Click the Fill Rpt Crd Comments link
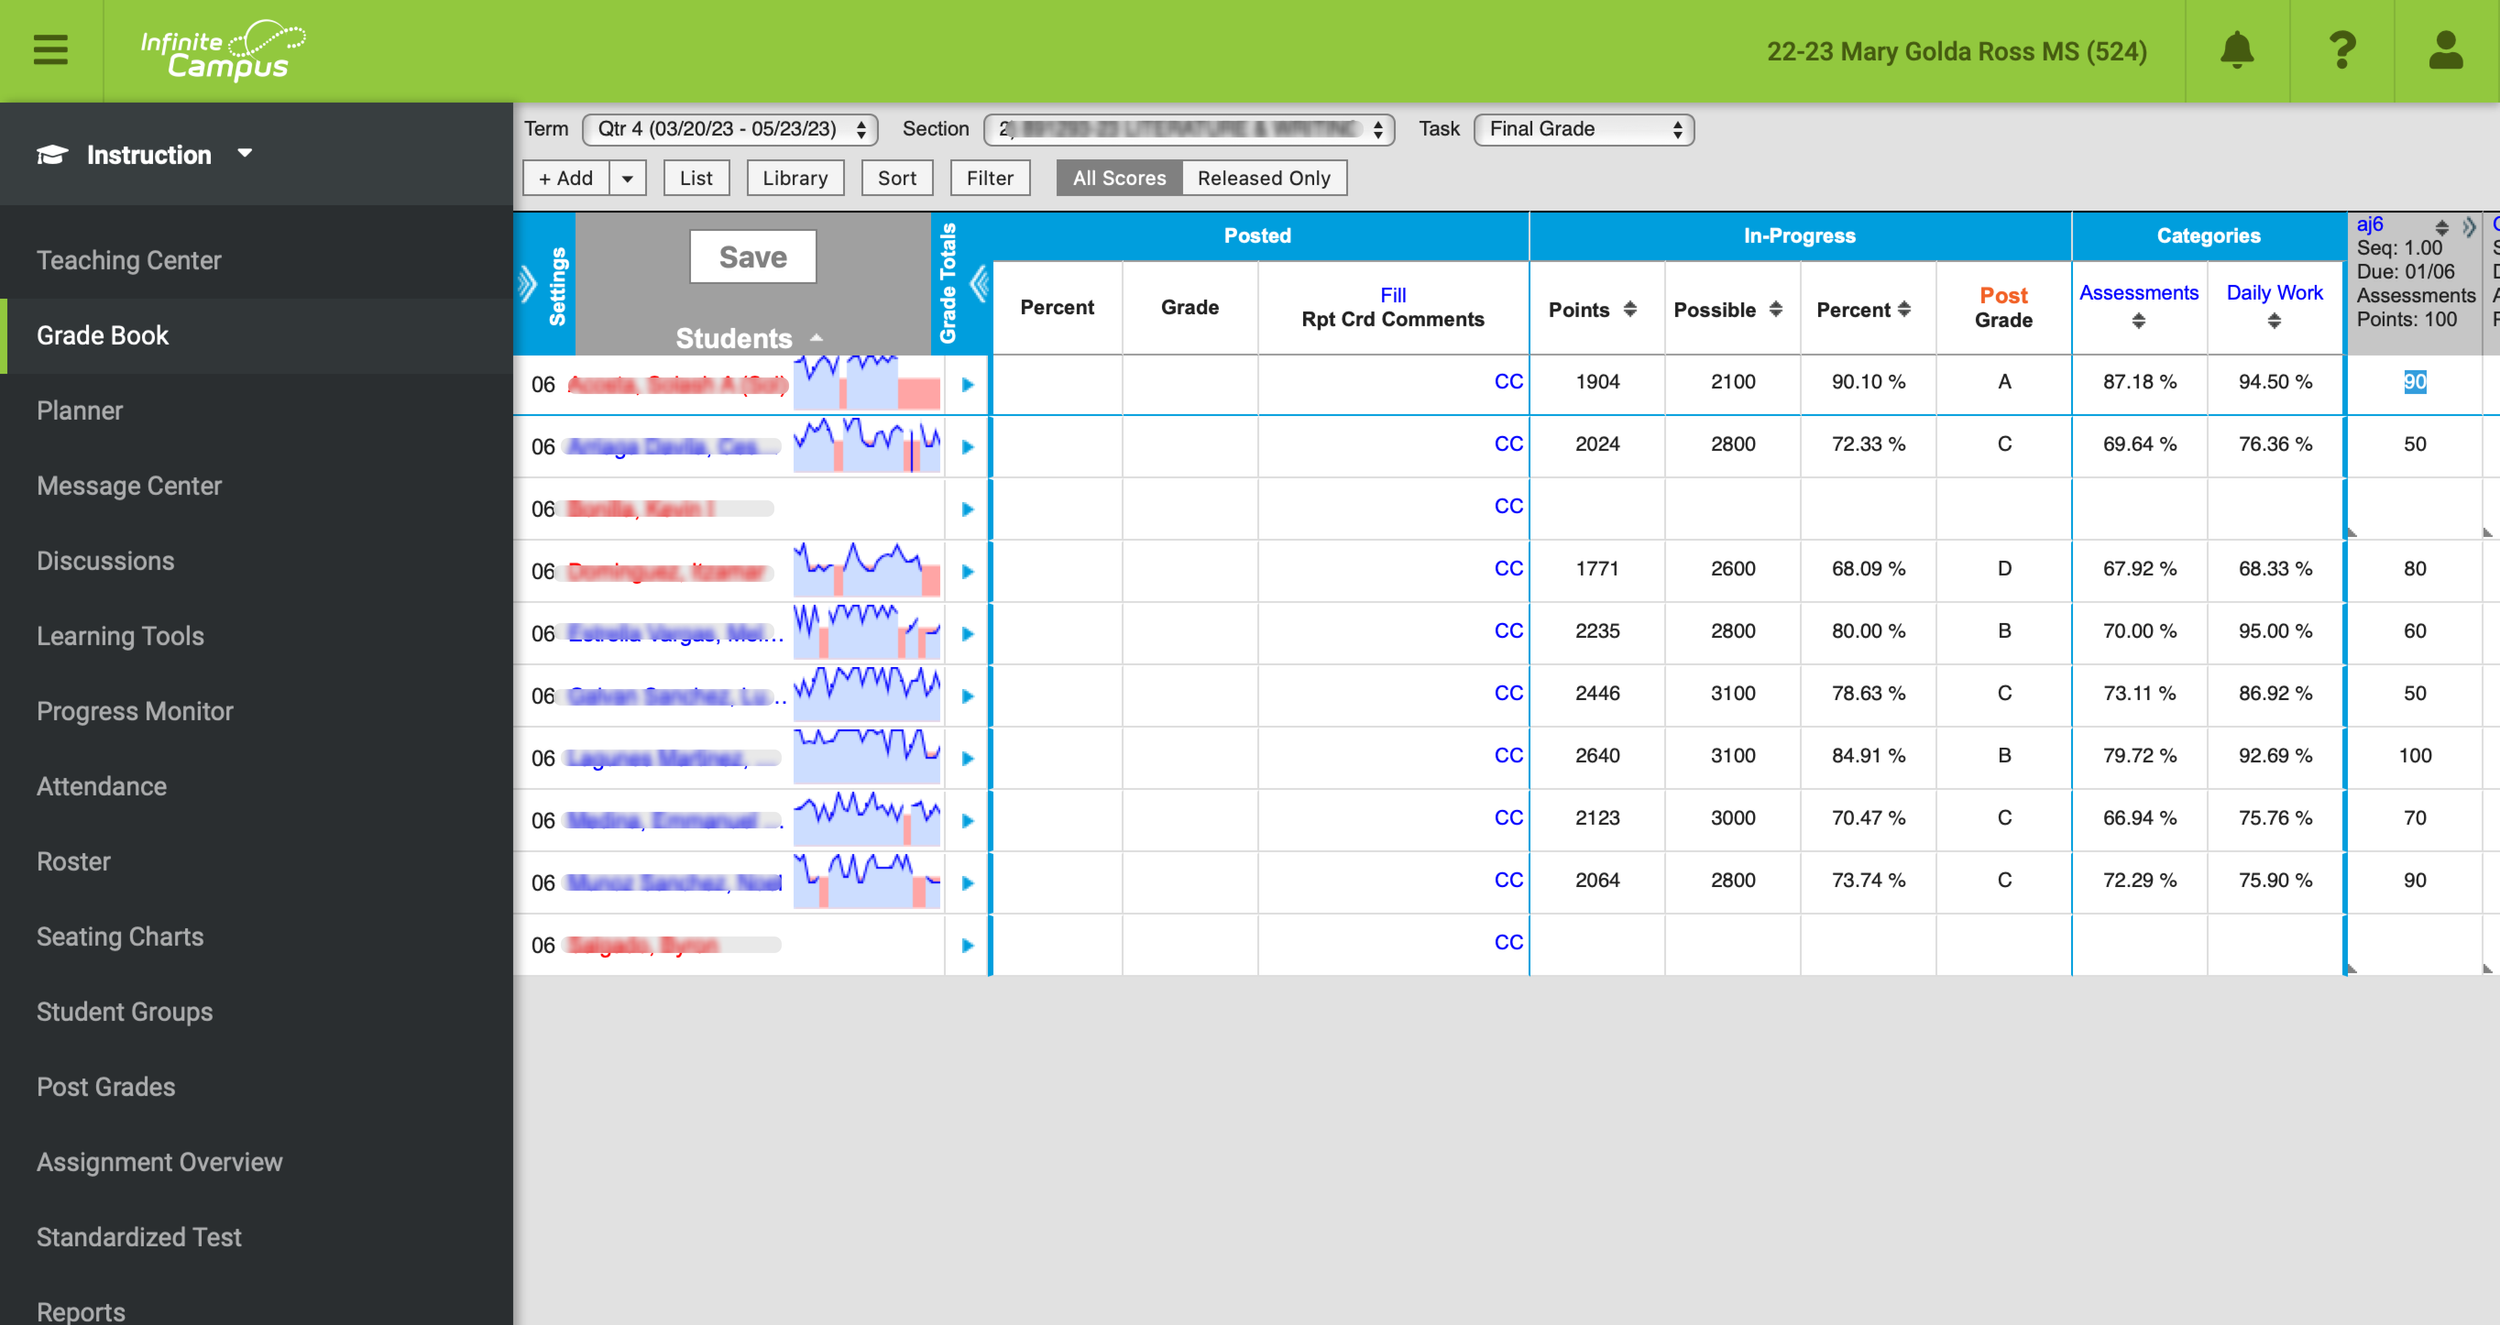 point(1392,295)
